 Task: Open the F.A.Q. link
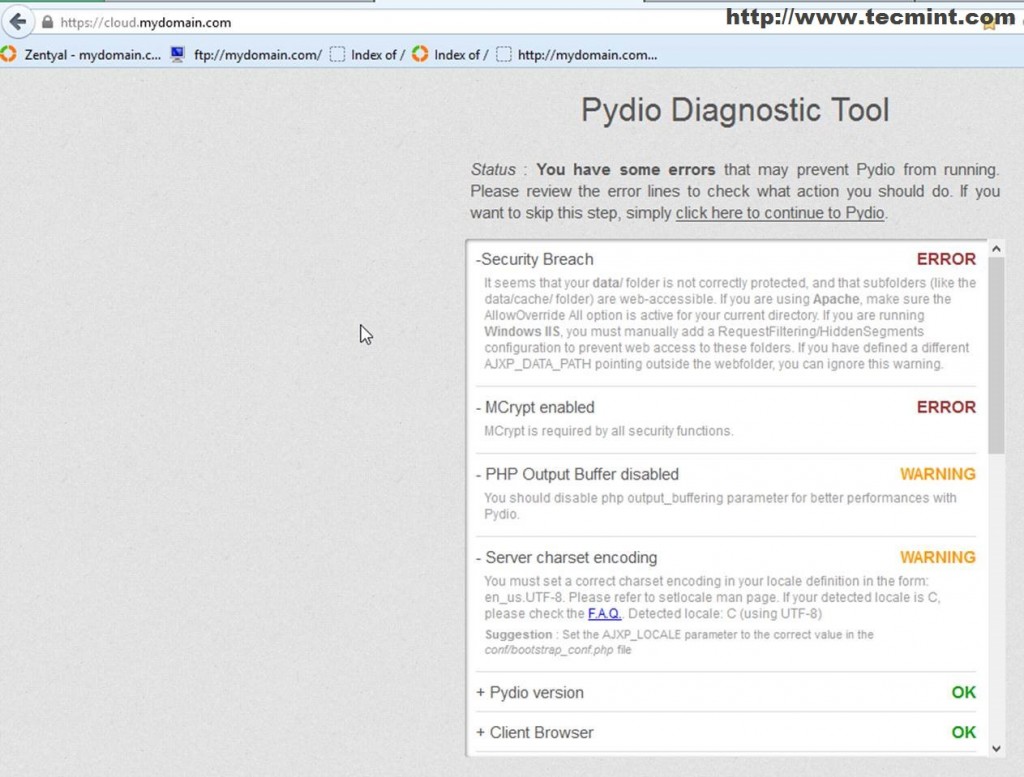tap(604, 614)
